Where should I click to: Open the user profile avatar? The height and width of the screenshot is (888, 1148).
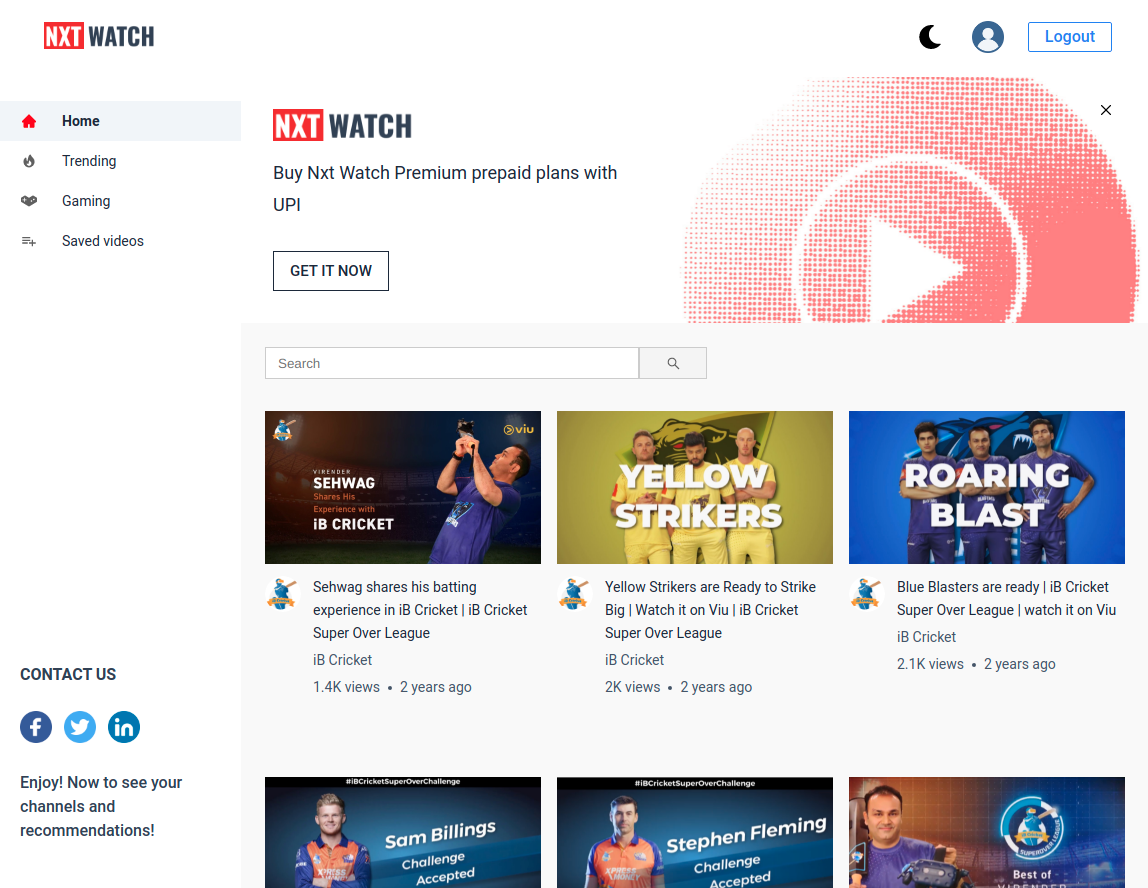point(988,37)
